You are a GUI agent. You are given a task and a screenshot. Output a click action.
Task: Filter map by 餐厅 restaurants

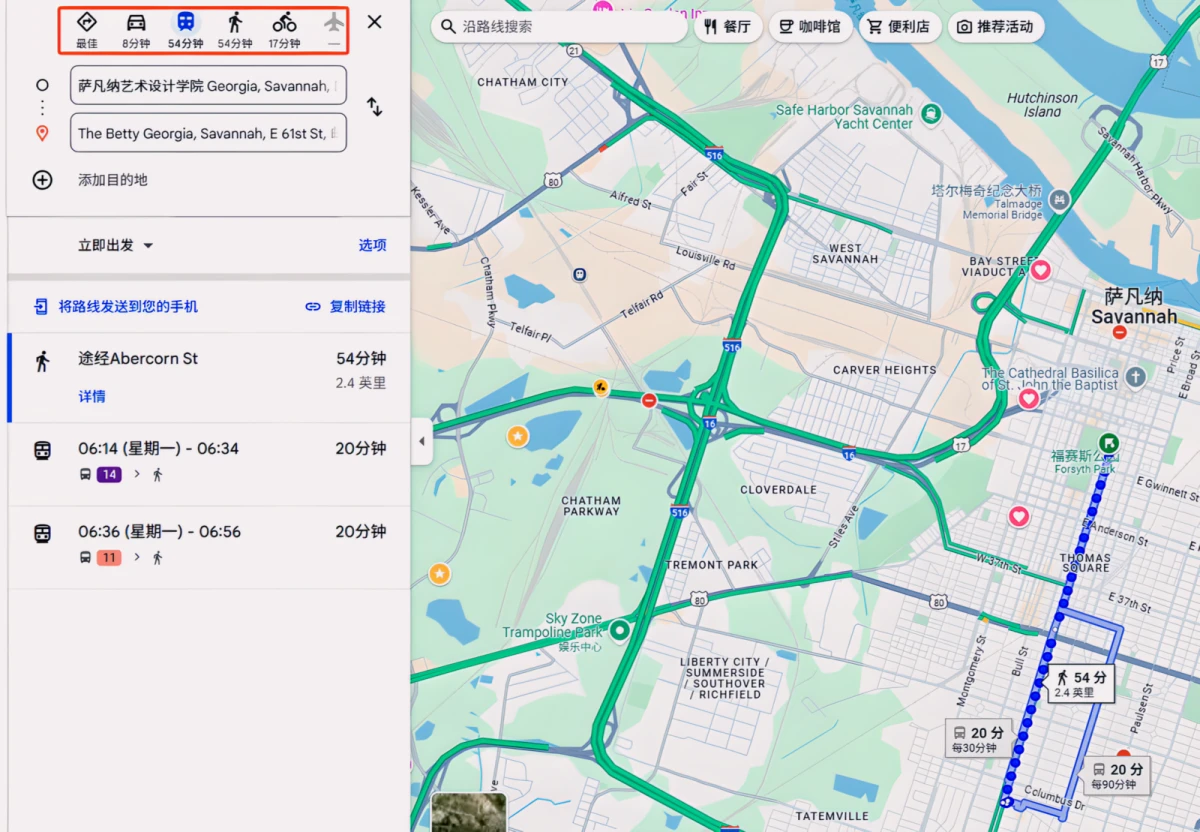pos(727,27)
